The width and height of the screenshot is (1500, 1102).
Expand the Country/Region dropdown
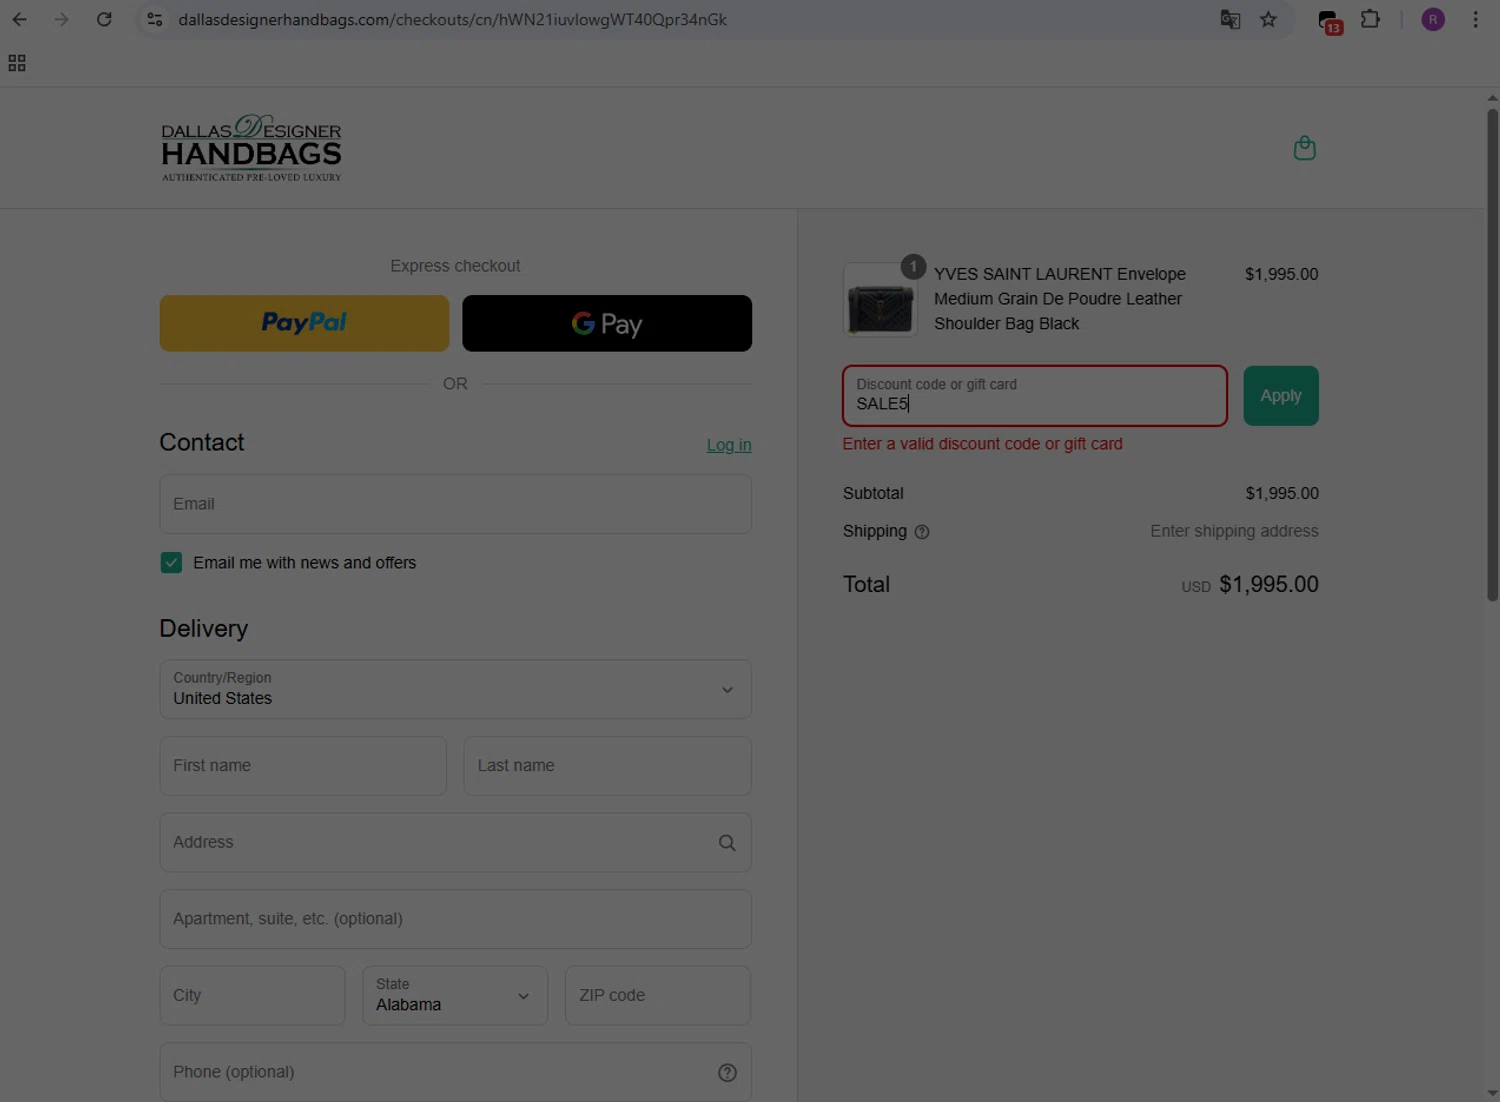pos(455,689)
